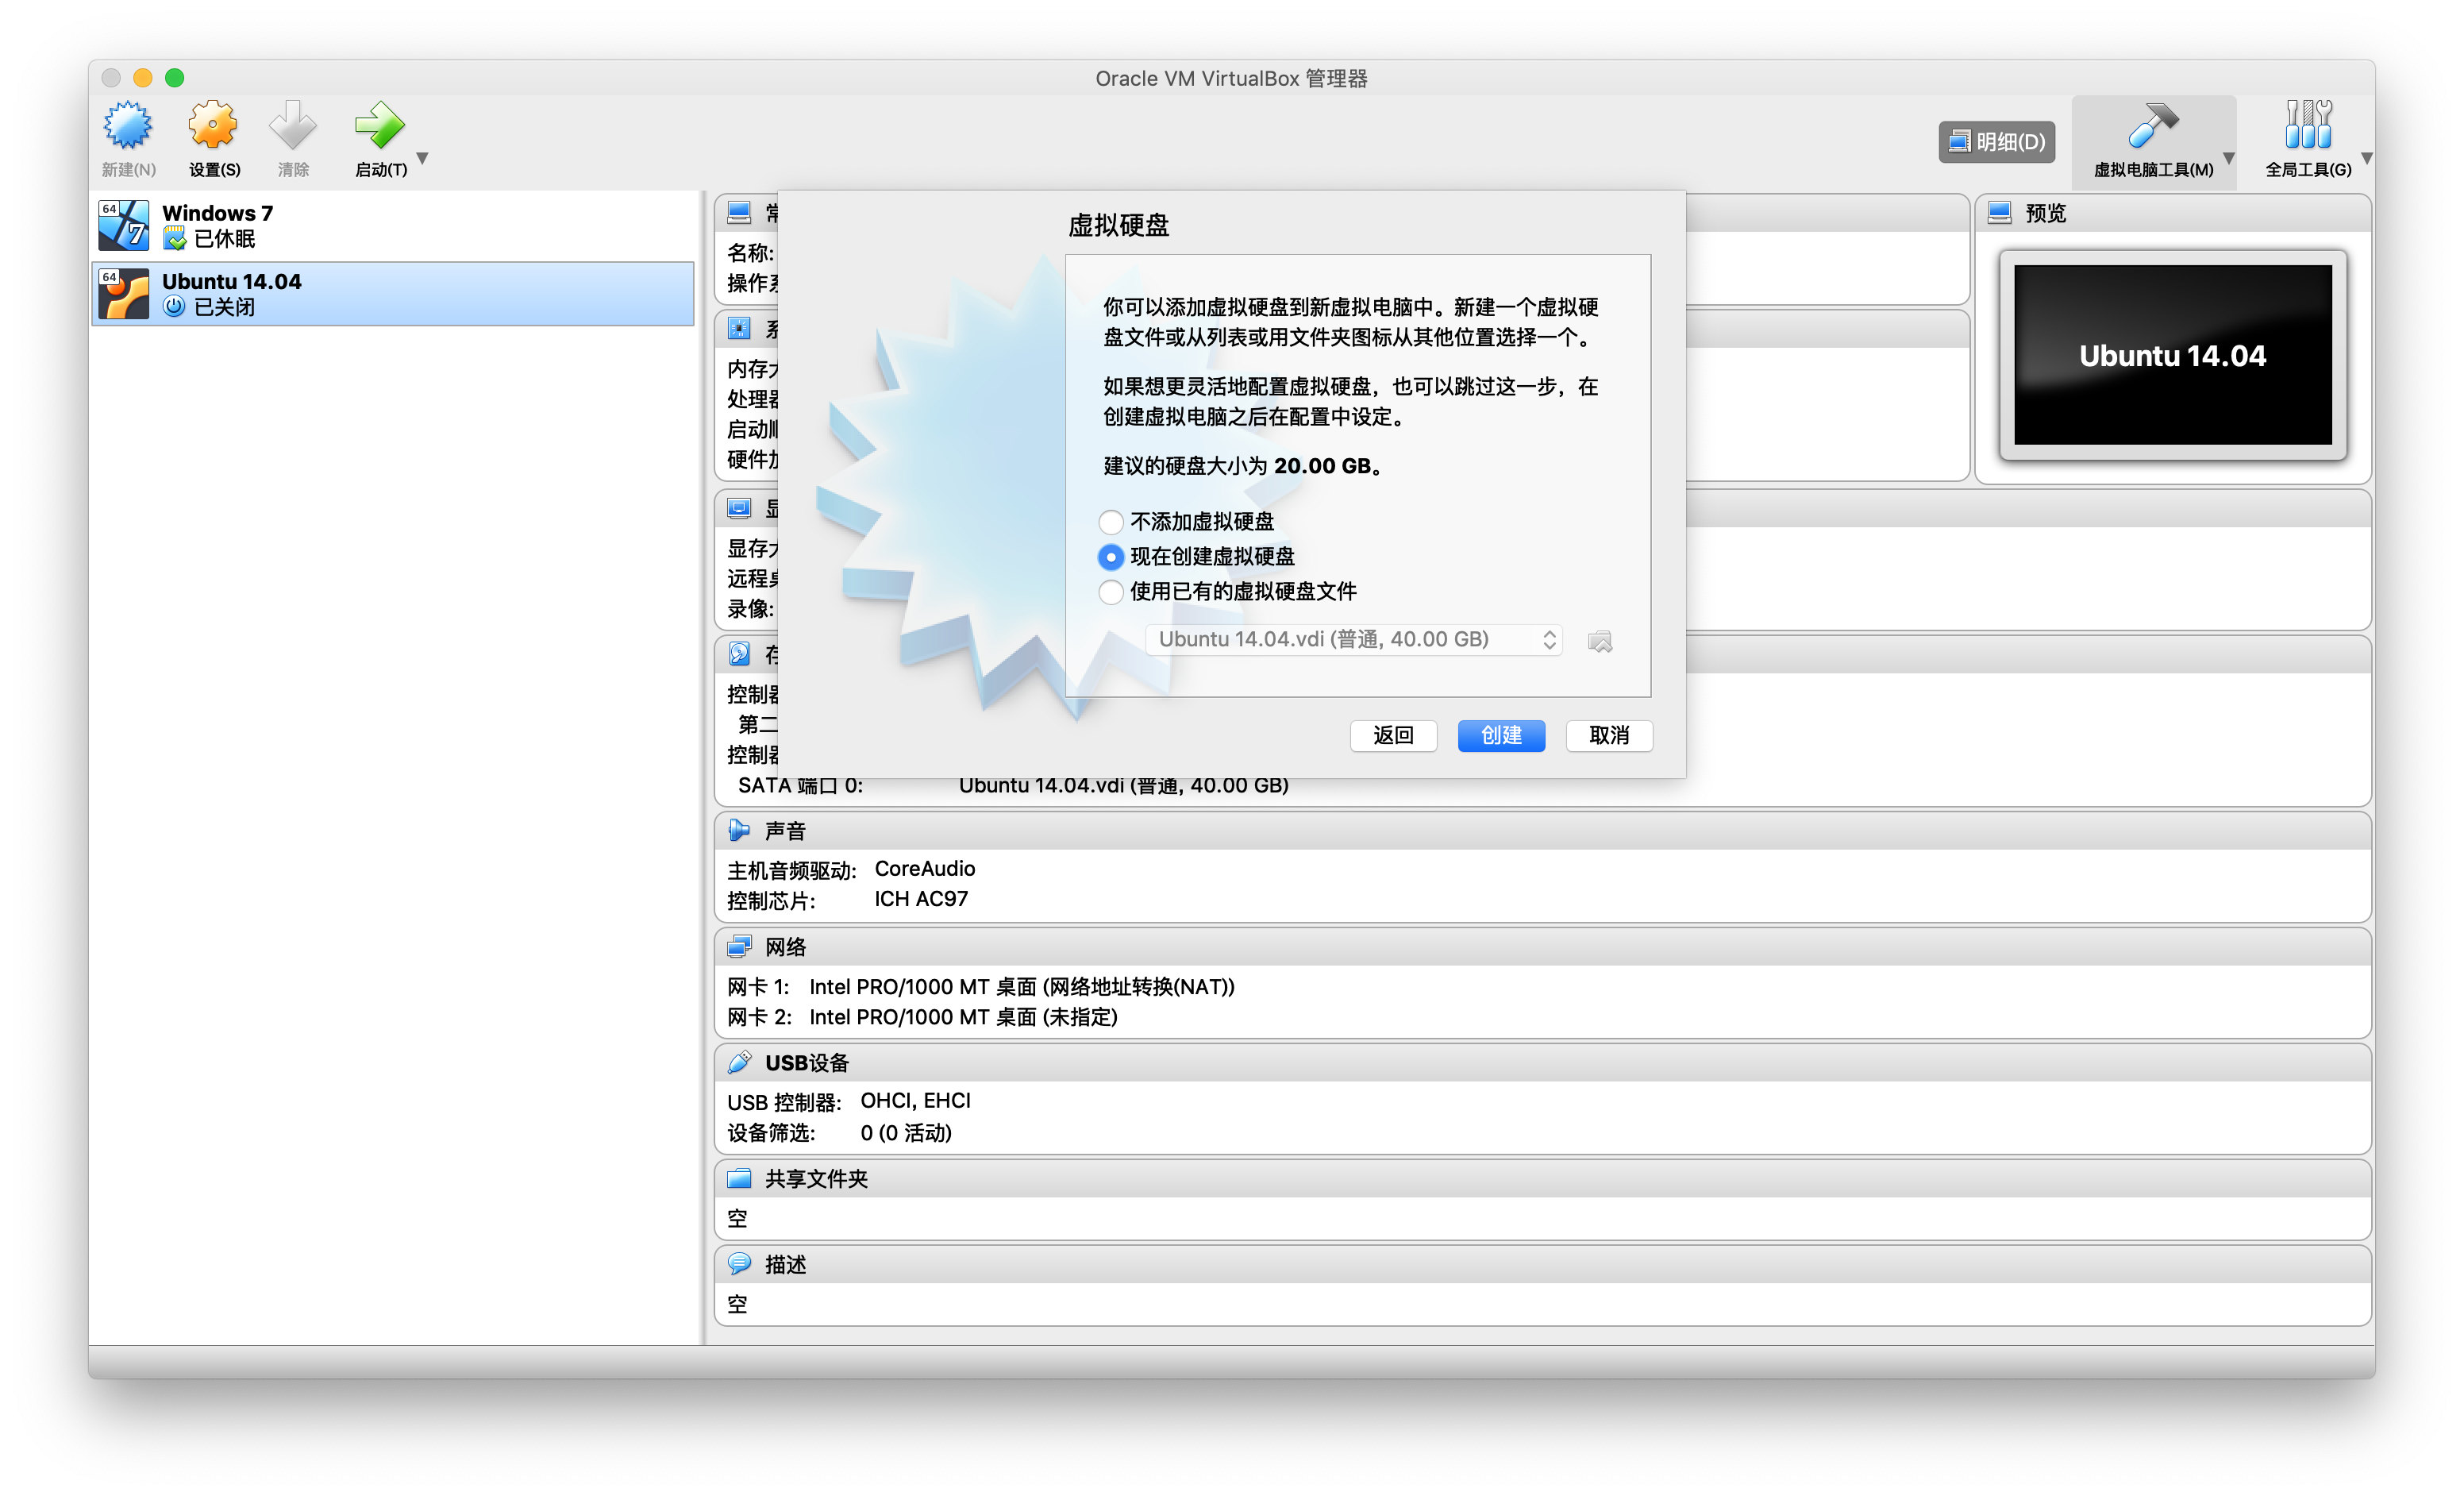
Task: Click the OHCI, EHCI USB controller value
Action: tap(915, 1101)
